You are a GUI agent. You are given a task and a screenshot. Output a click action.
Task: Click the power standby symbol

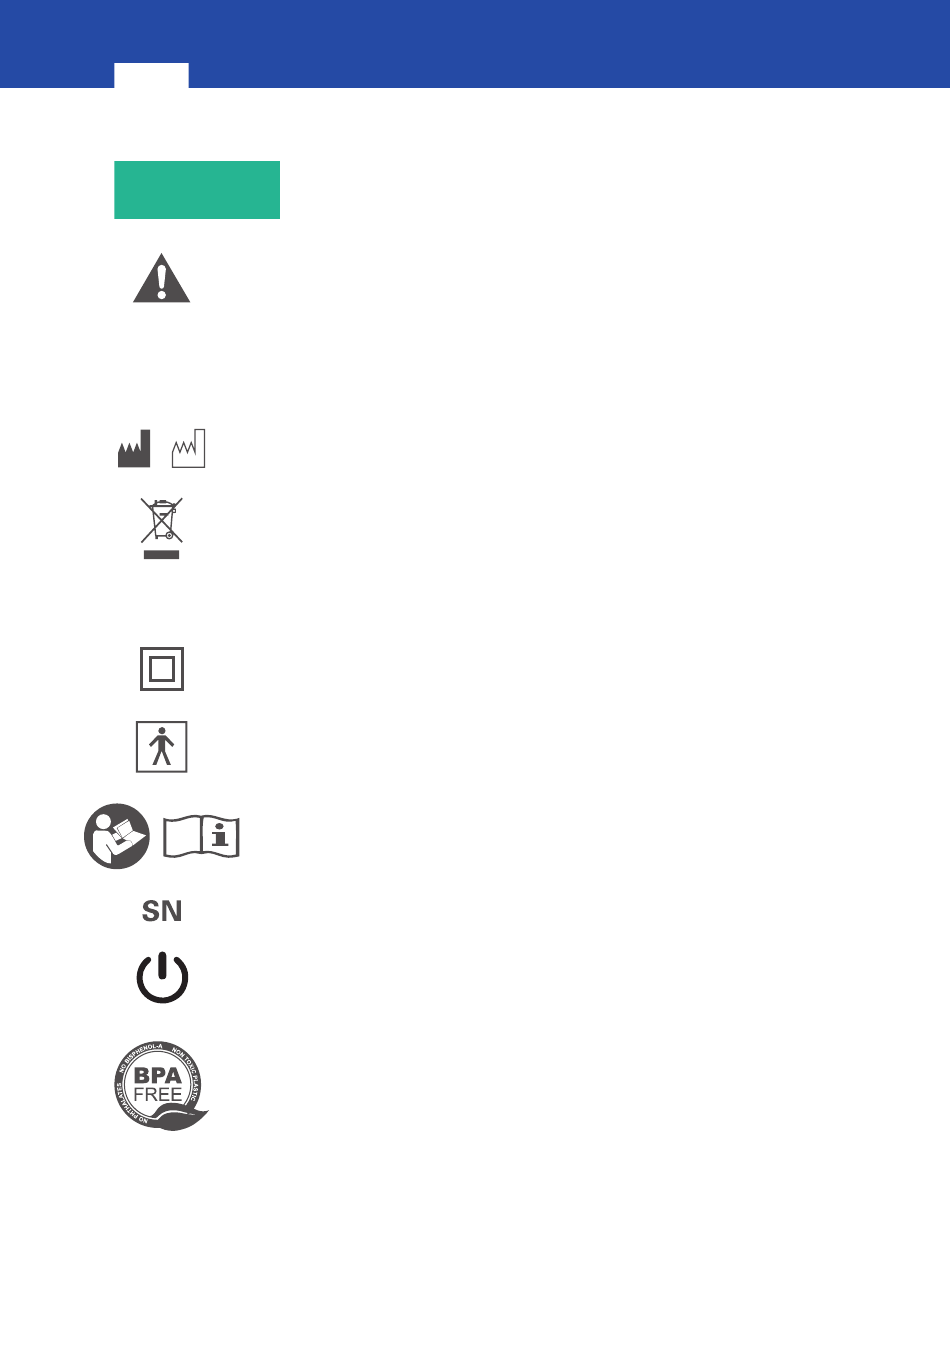coord(162,978)
